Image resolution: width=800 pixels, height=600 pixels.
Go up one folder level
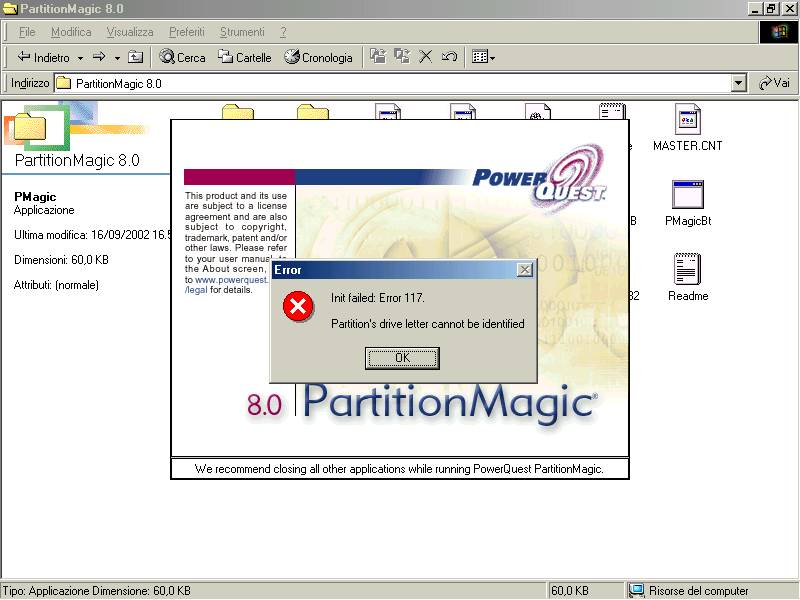click(136, 58)
